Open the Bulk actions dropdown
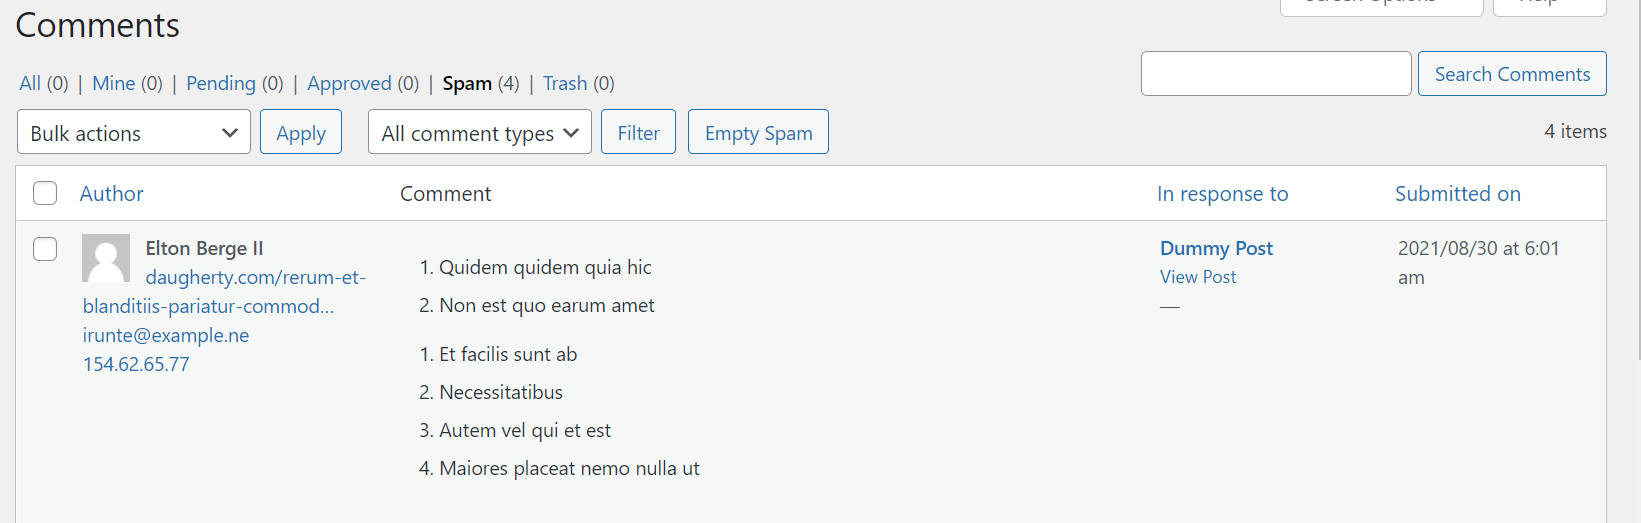 [x=134, y=132]
